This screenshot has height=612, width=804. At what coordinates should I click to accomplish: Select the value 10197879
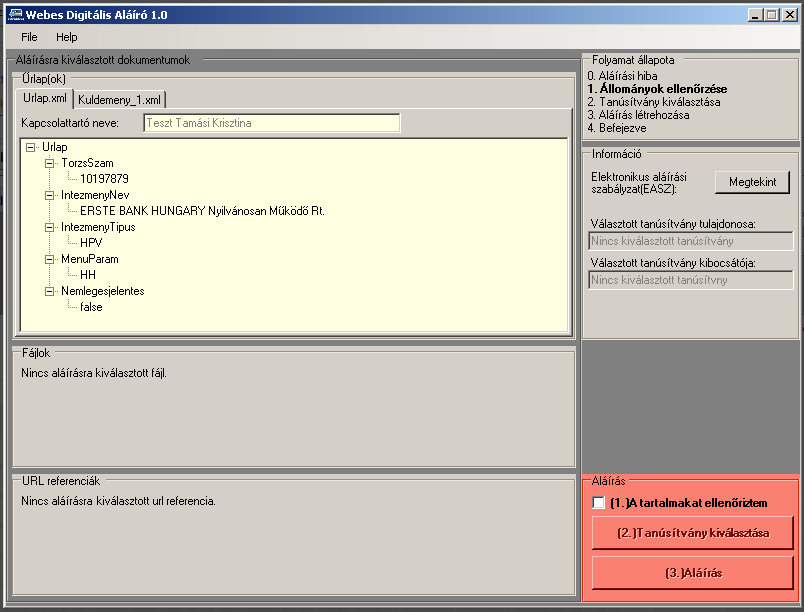point(105,179)
